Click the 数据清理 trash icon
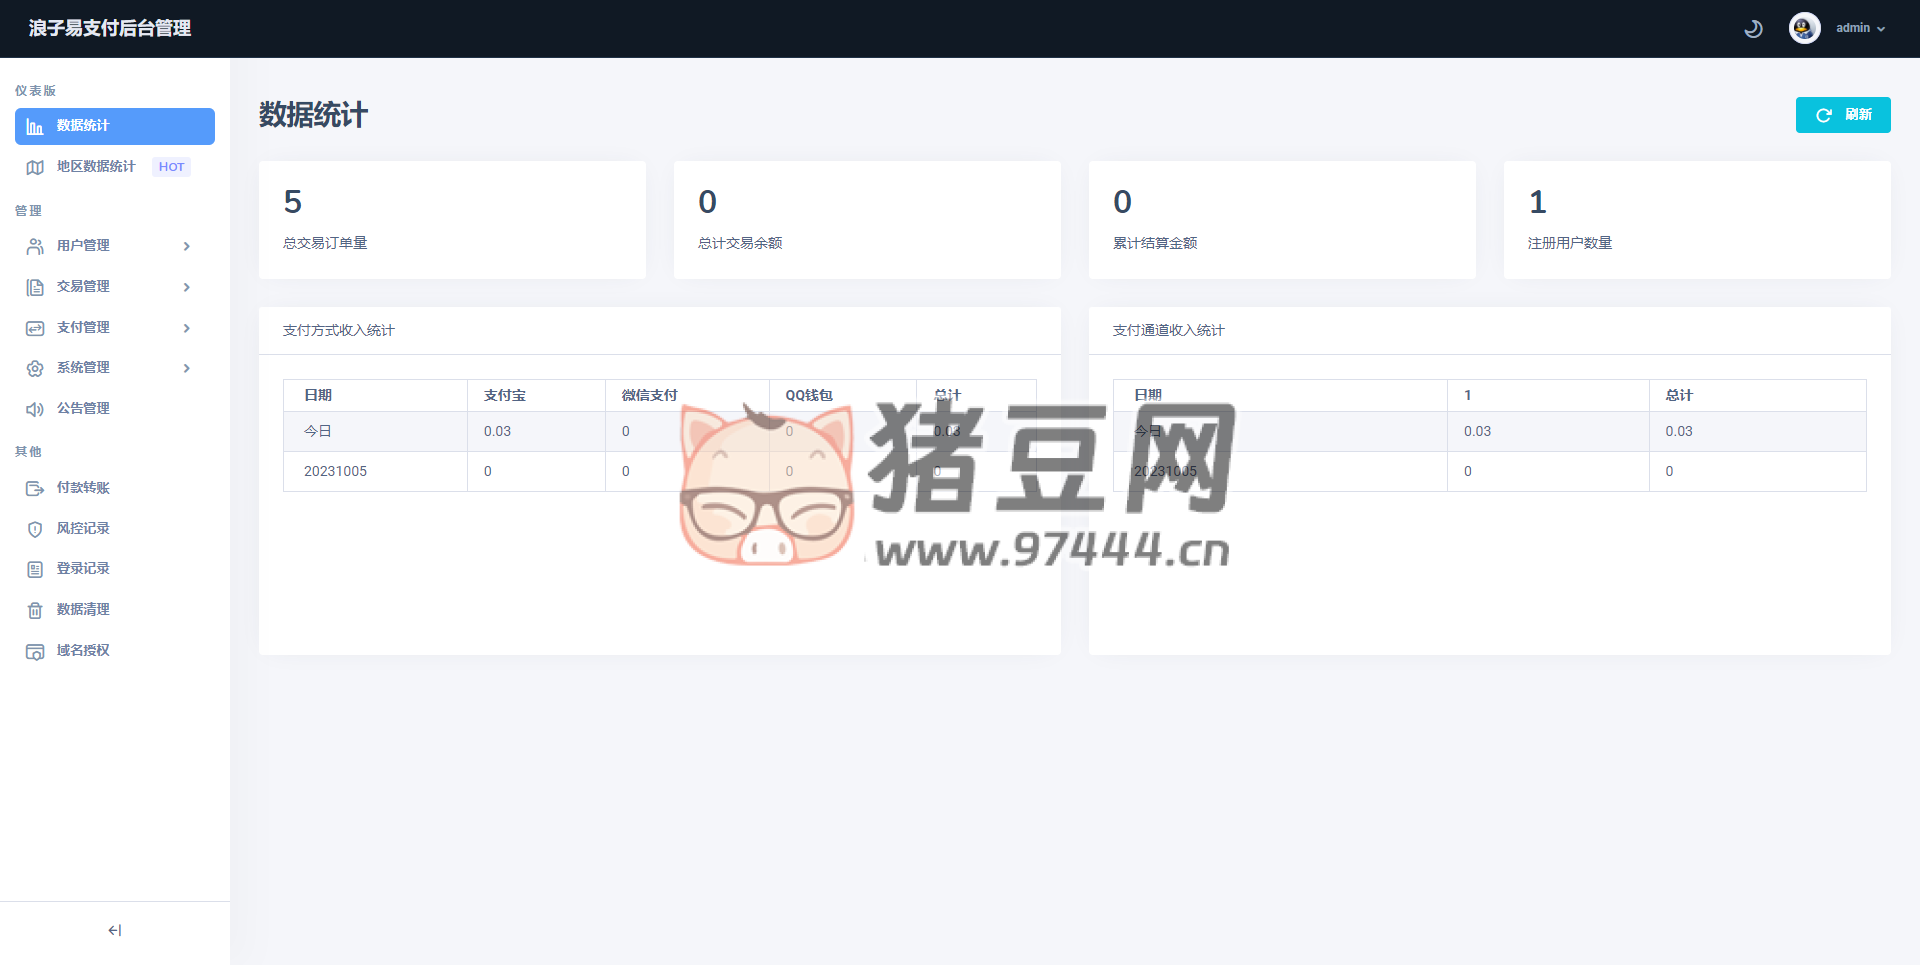 [x=35, y=610]
